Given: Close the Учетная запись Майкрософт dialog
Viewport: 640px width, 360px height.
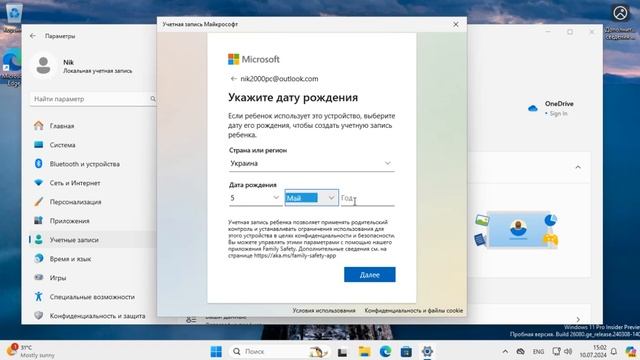Looking at the screenshot, I should [x=456, y=24].
